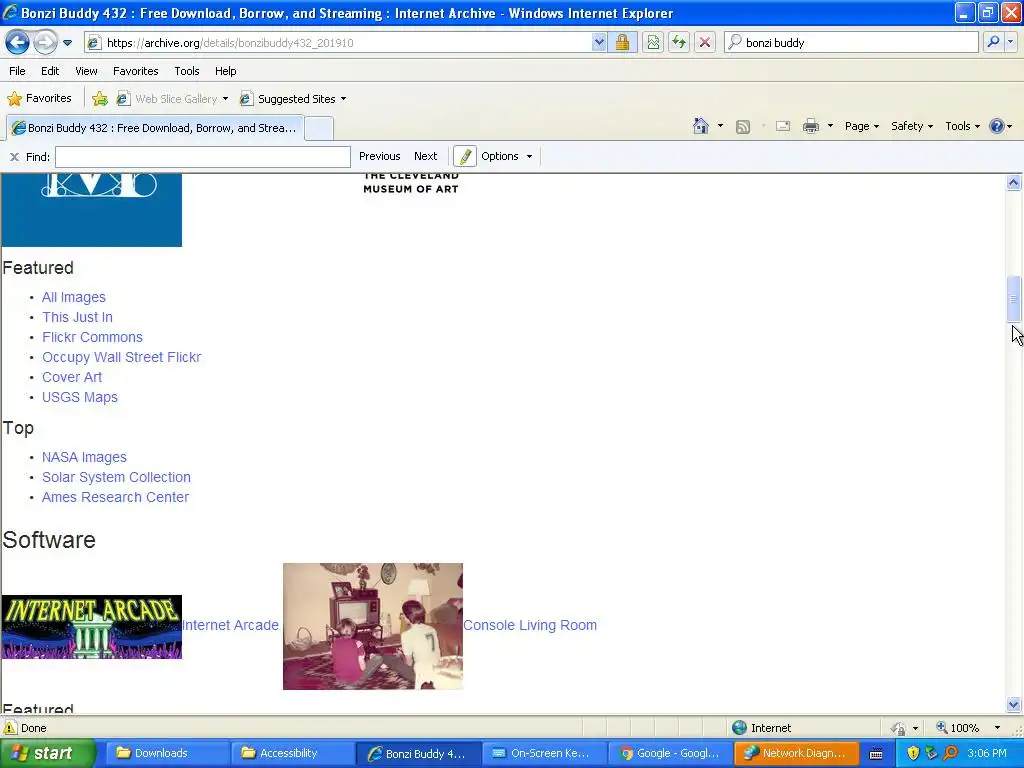1024x768 pixels.
Task: Go back with the Back arrow button
Action: coord(17,42)
